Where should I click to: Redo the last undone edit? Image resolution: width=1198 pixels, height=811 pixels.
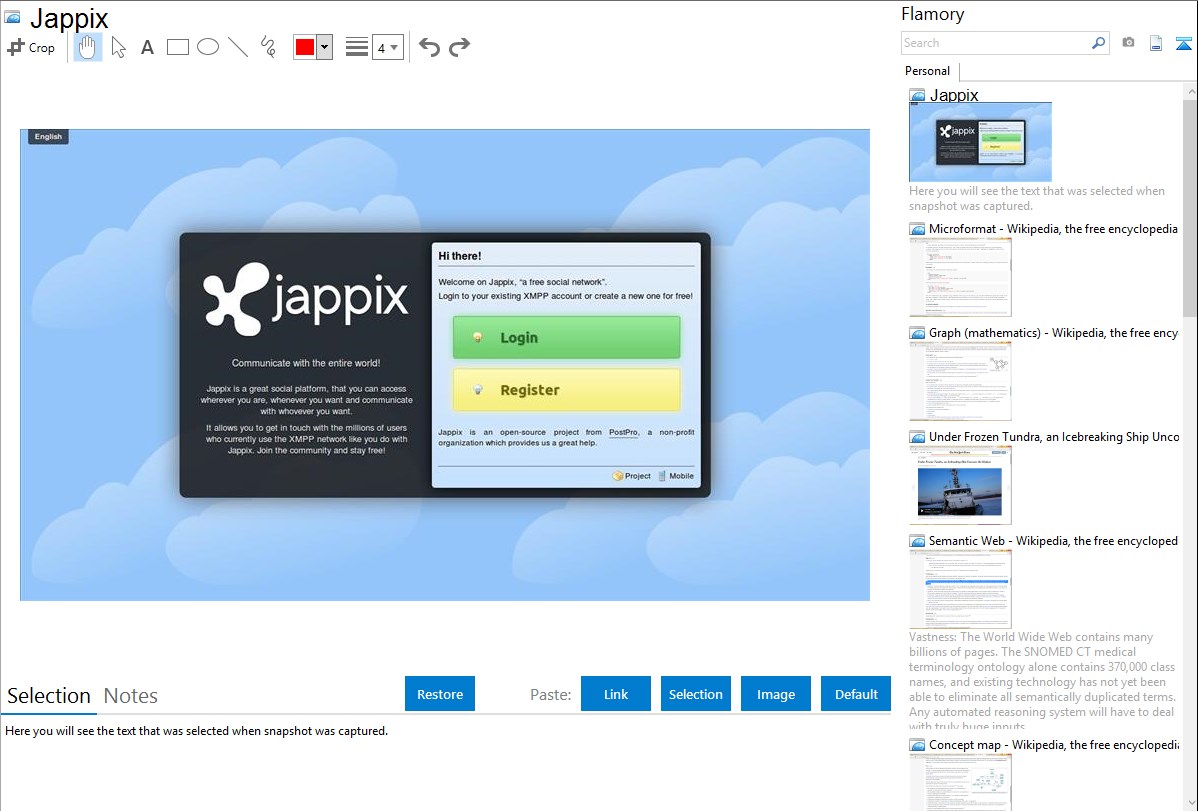(x=460, y=47)
